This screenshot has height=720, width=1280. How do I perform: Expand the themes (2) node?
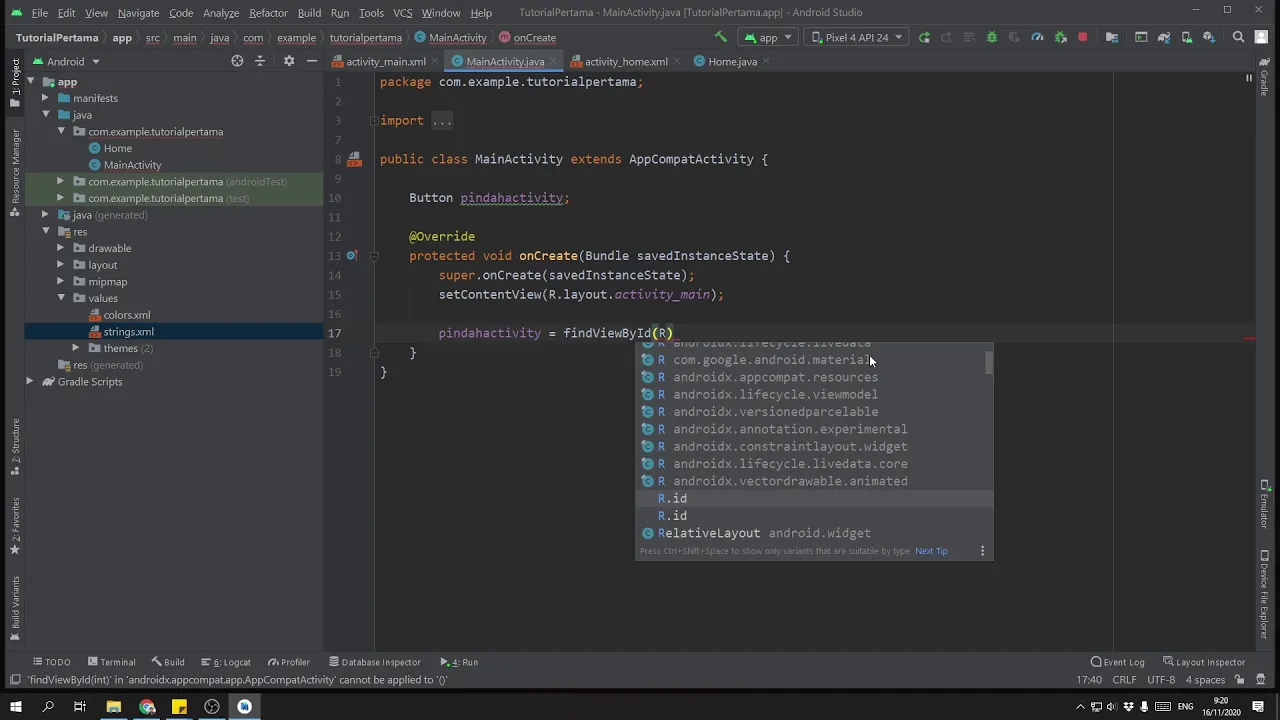tap(76, 348)
